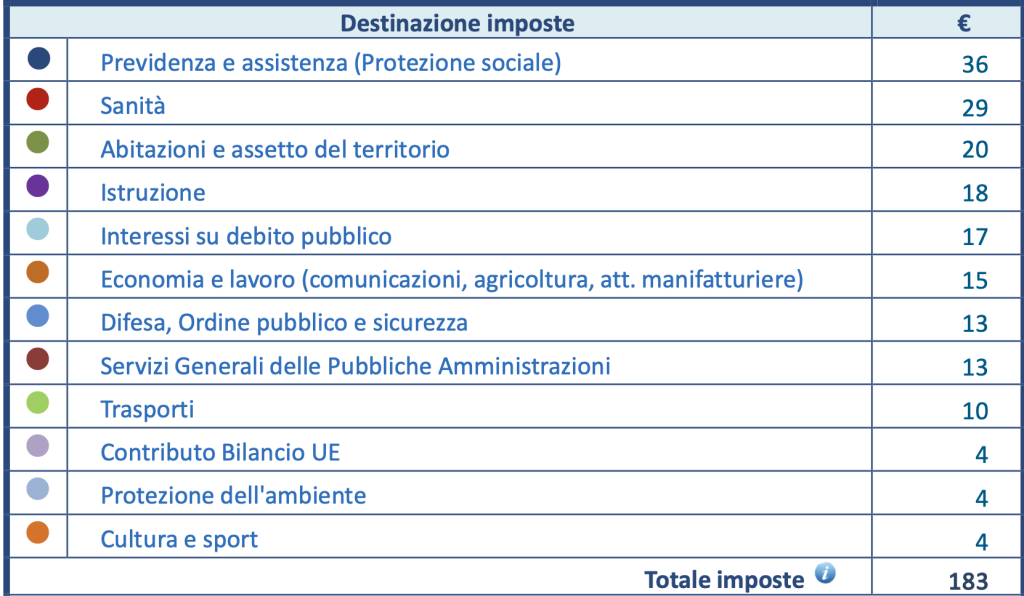Screen dimensions: 1024x596
Task: Click the orange Economia e lavoro dot
Action: pos(37,272)
